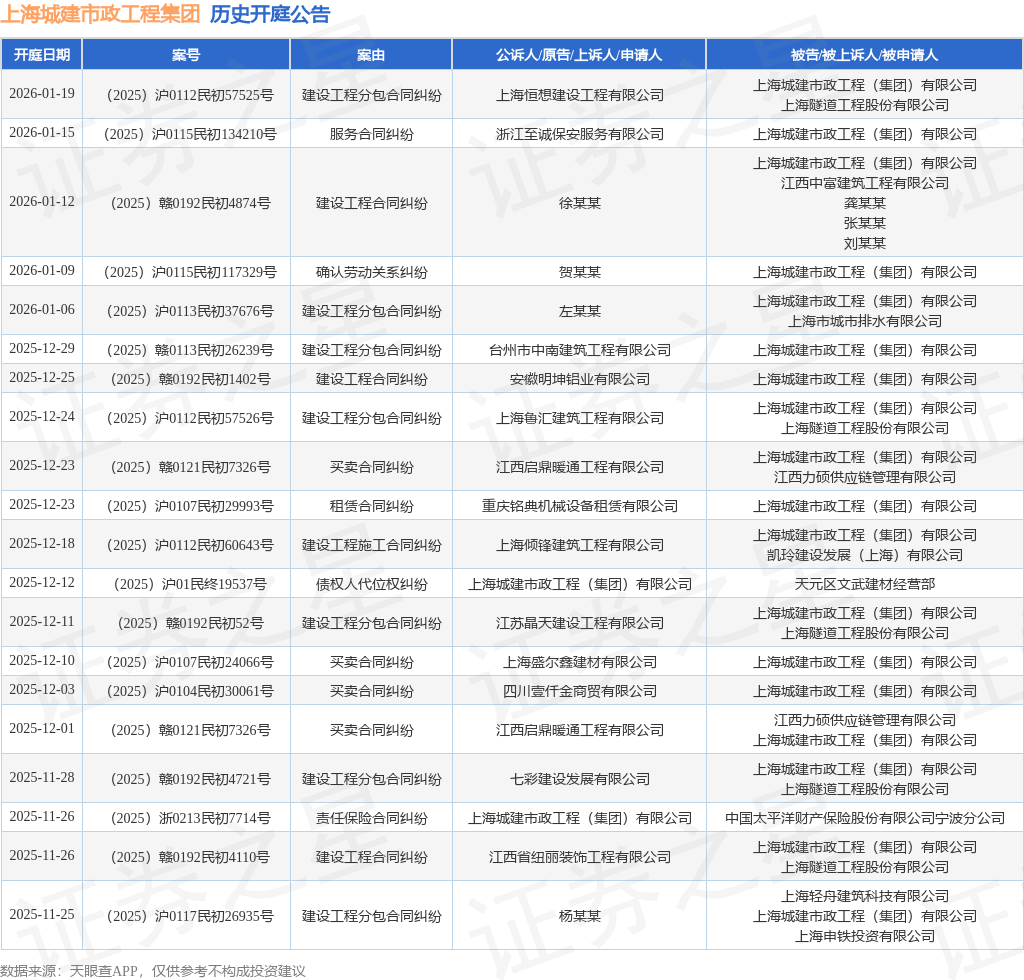Click defendant 龚某某
Viewport: 1024px width, 980px height.
tap(865, 203)
